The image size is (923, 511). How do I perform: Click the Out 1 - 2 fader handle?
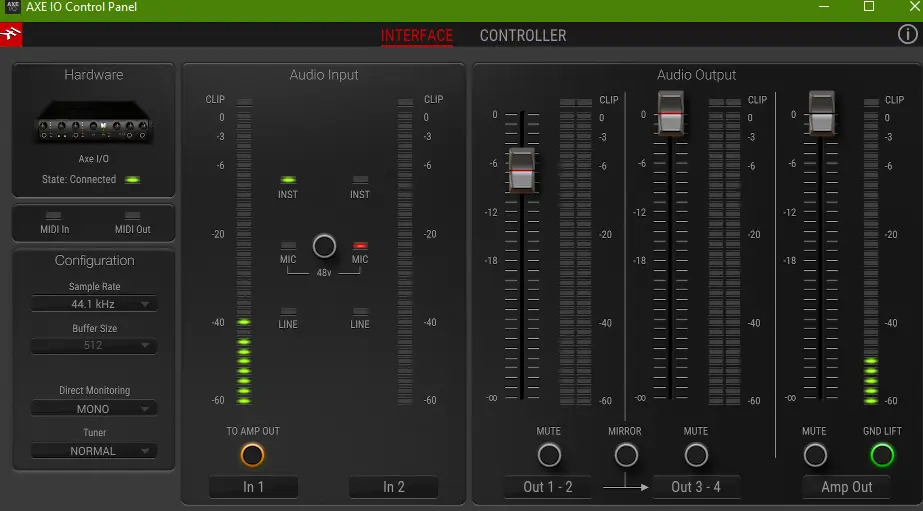coord(521,169)
